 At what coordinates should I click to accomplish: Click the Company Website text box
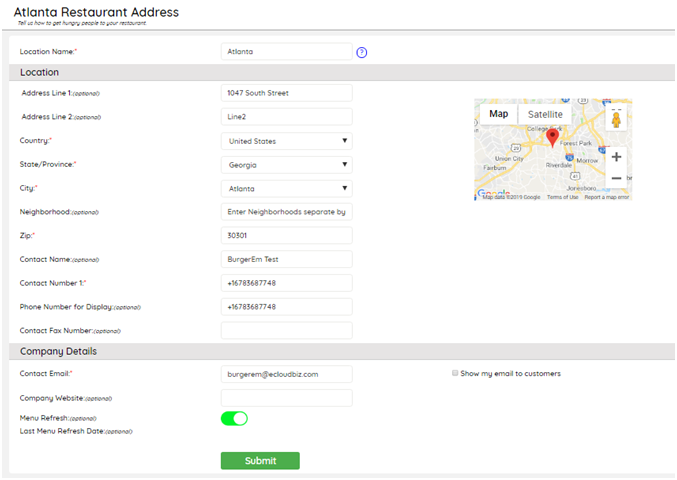pos(286,398)
